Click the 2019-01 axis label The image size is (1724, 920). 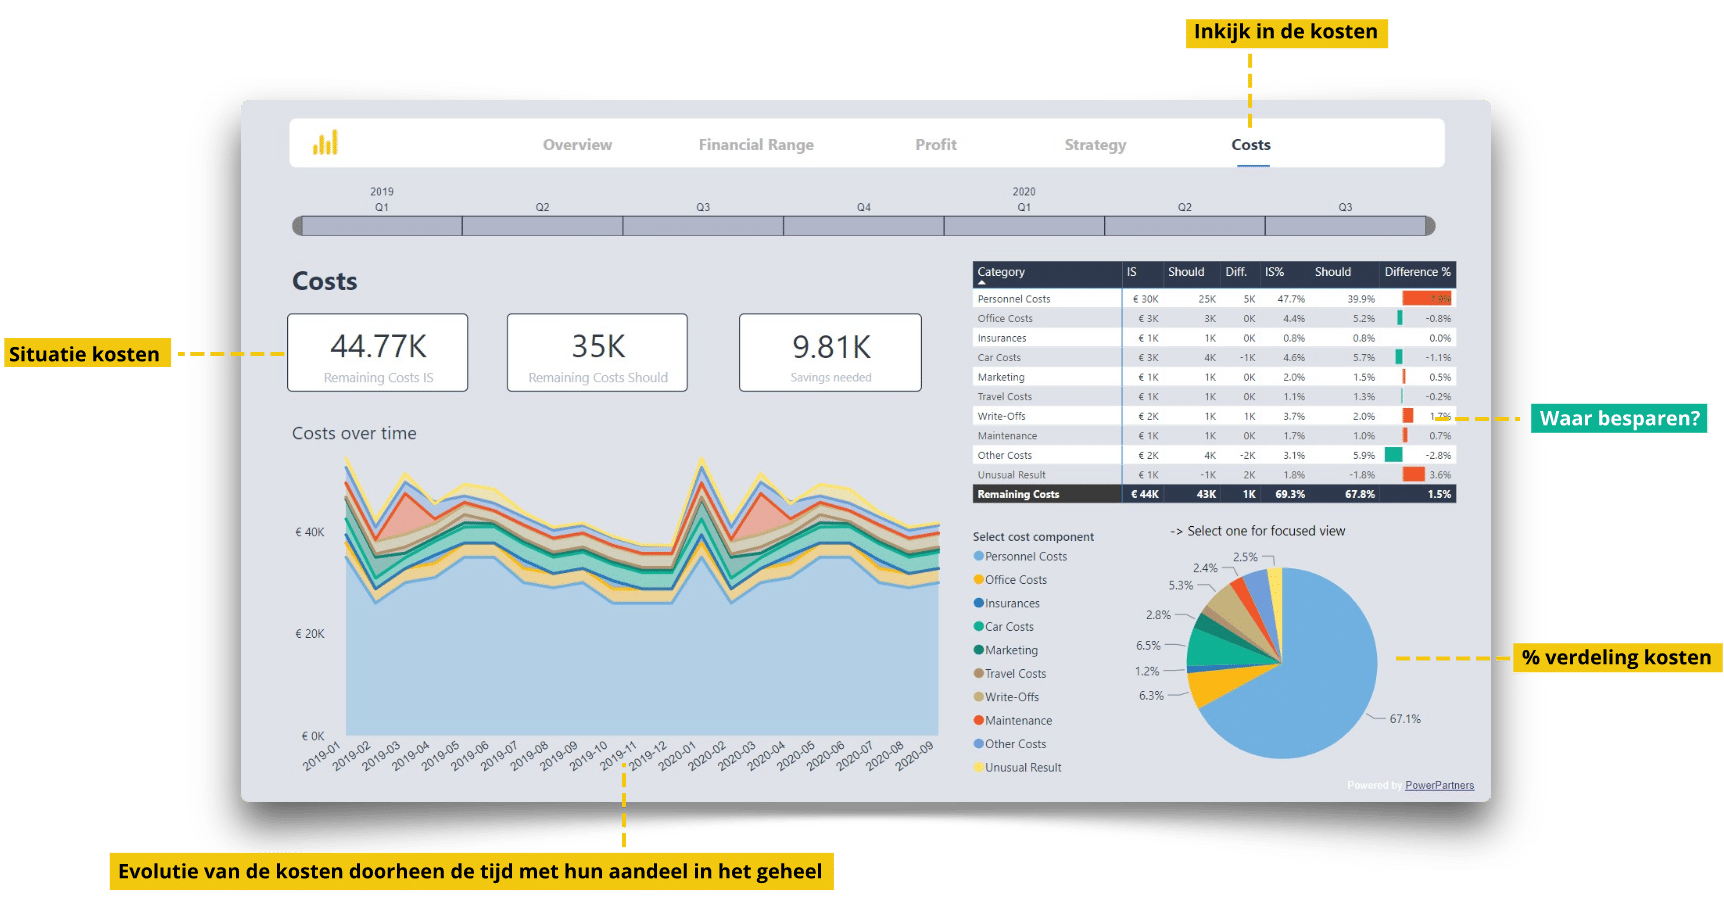tap(322, 756)
